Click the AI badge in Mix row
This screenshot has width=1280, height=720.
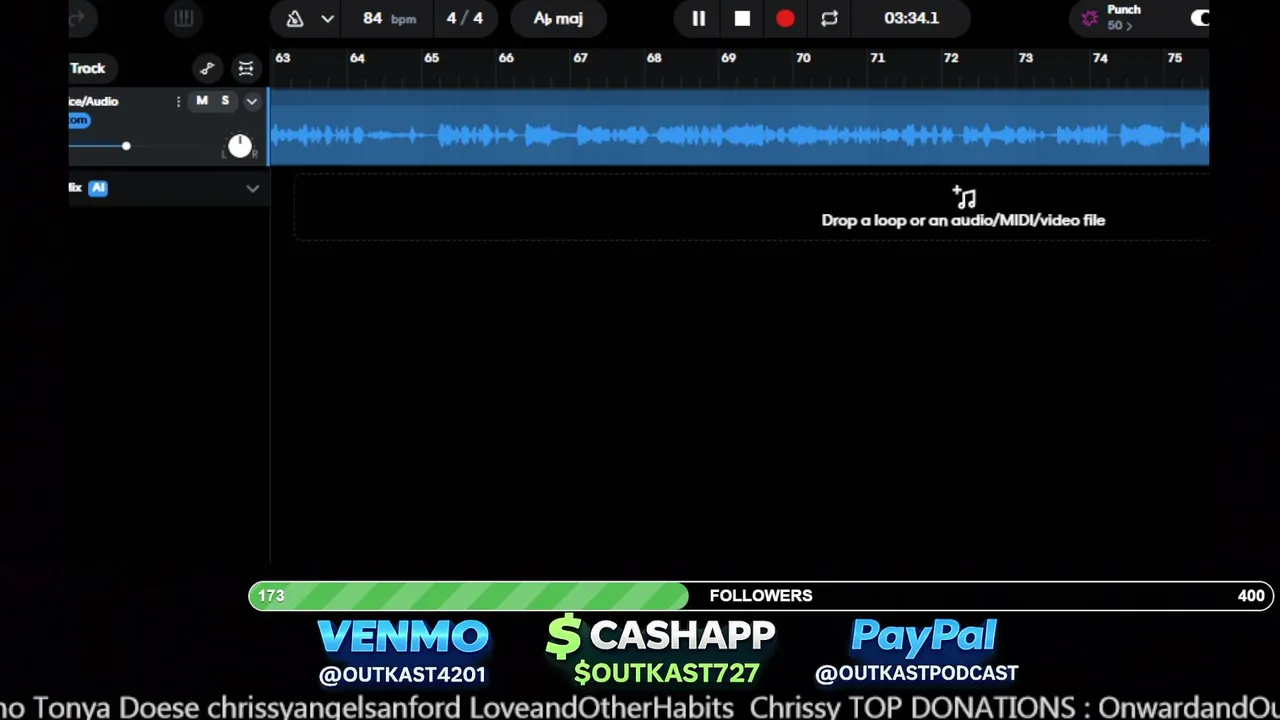(97, 188)
